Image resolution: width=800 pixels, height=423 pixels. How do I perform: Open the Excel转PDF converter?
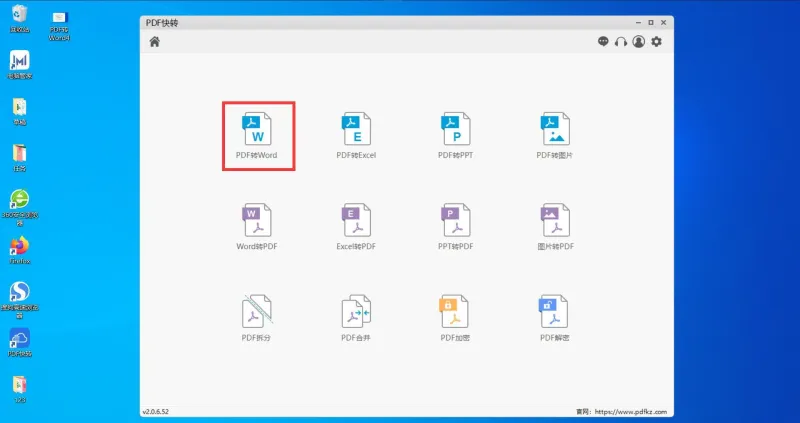(x=356, y=227)
